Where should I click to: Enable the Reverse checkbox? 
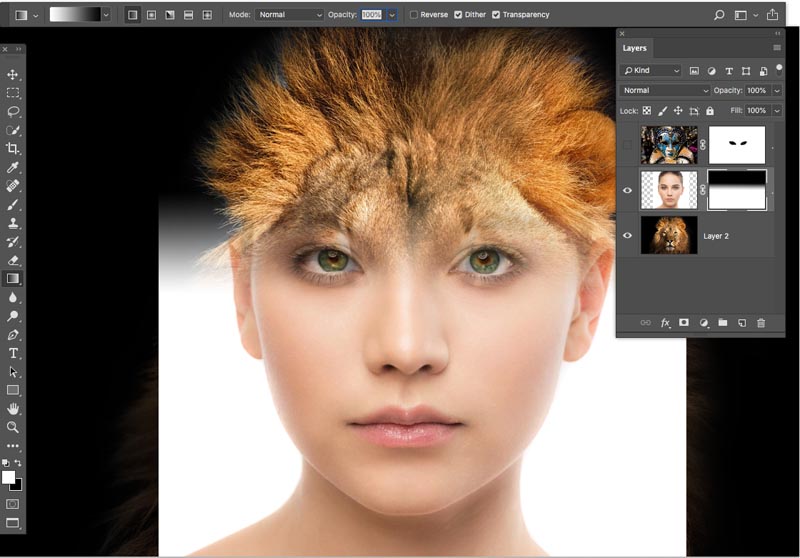click(x=414, y=15)
